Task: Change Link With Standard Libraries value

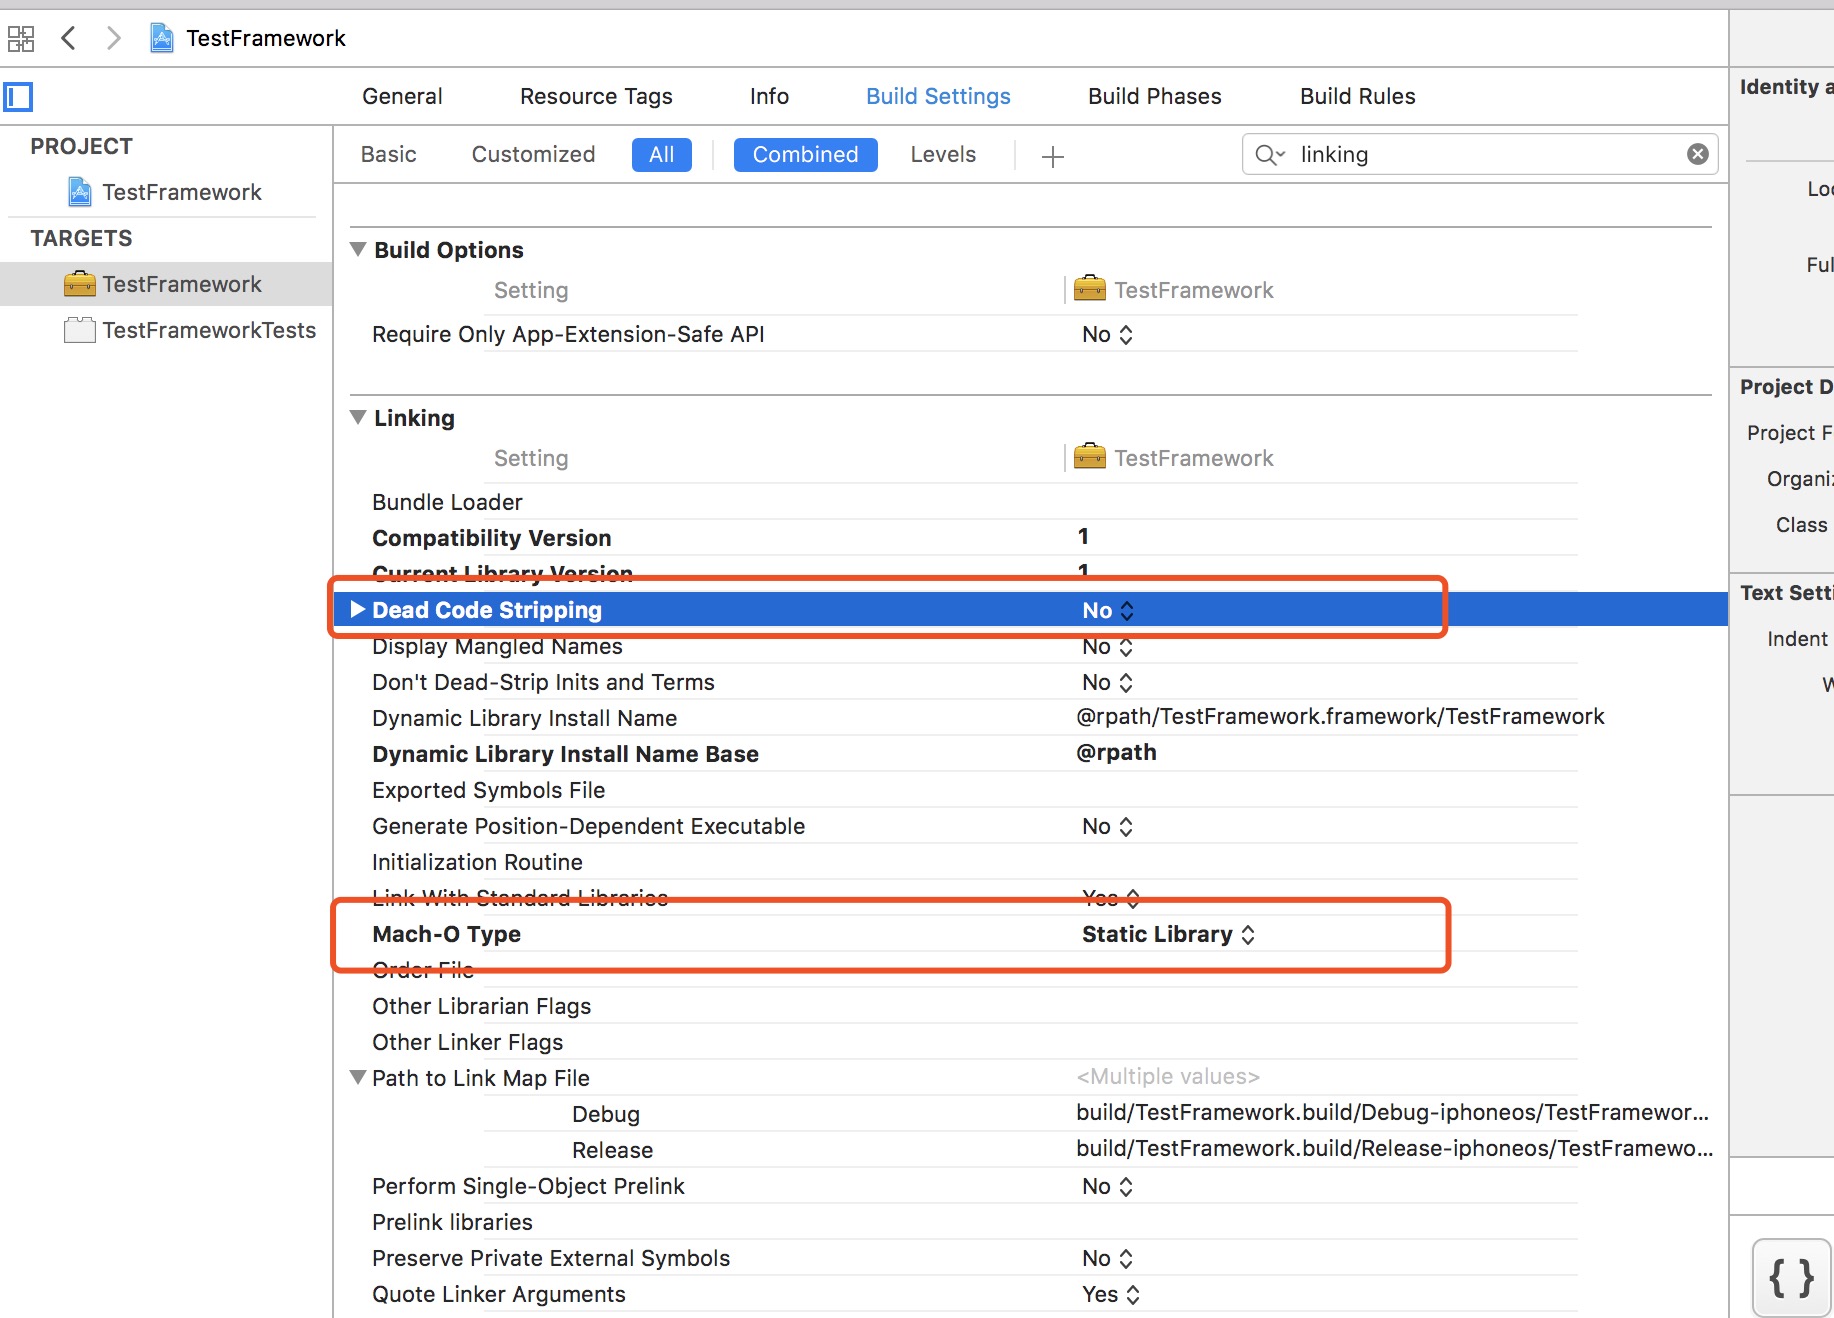Action: point(1111,898)
